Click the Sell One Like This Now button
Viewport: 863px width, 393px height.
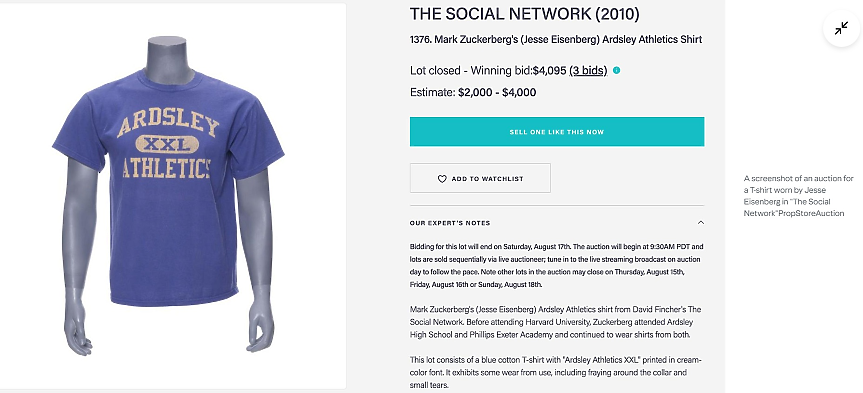(557, 132)
